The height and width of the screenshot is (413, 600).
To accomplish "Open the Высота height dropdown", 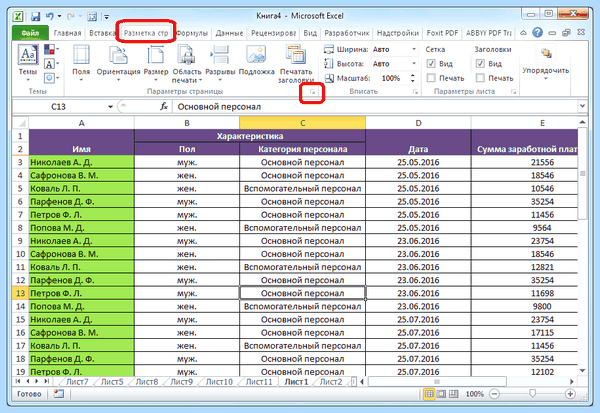I will [x=414, y=64].
